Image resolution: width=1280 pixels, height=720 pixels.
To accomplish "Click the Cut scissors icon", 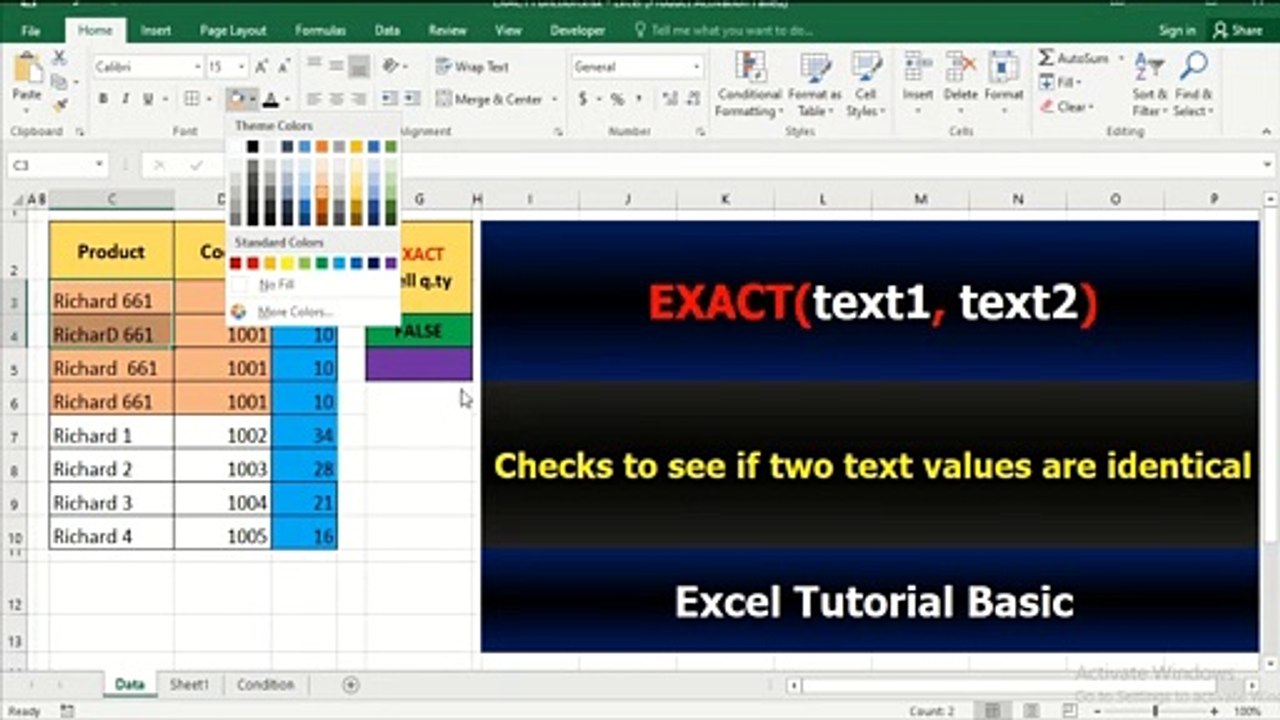I will click(x=59, y=58).
